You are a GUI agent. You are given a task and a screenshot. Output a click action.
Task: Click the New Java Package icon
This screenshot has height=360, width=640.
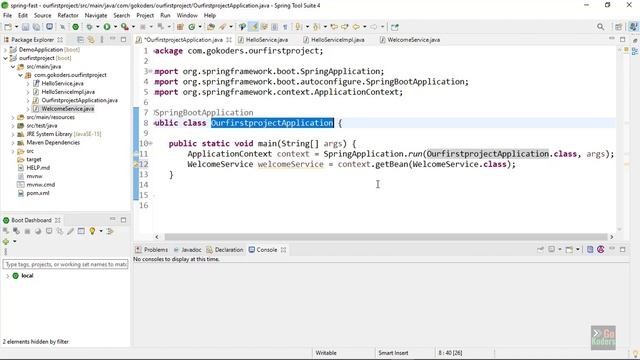coord(180,27)
